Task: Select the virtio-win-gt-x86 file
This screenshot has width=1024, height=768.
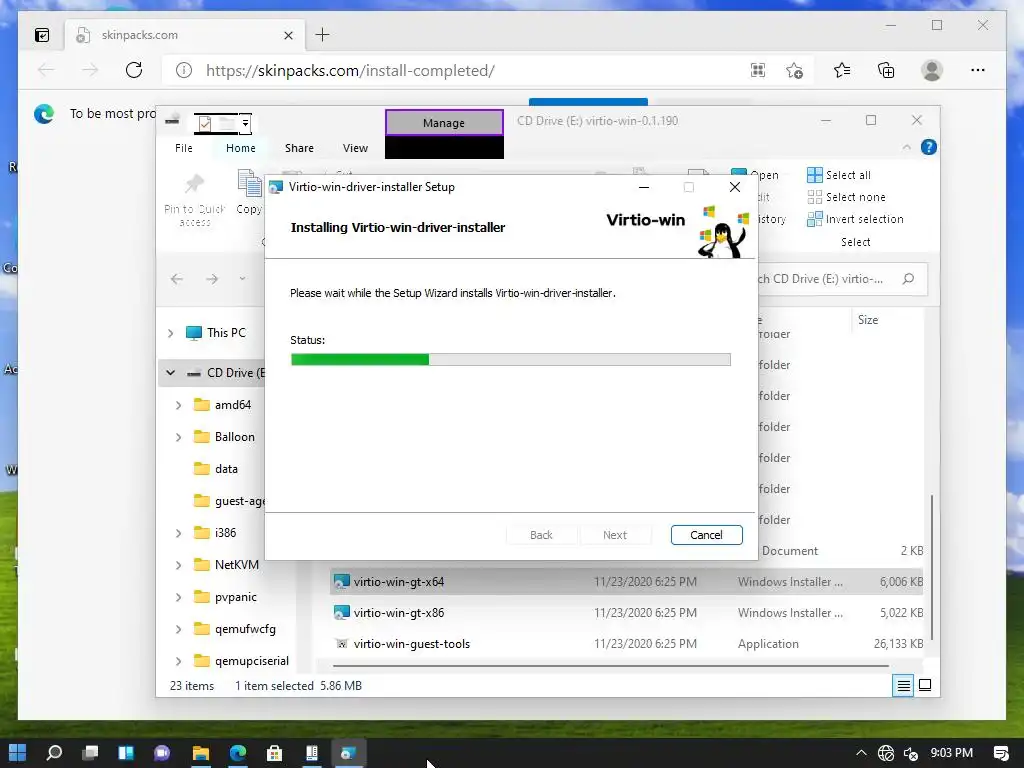Action: pos(627,613)
